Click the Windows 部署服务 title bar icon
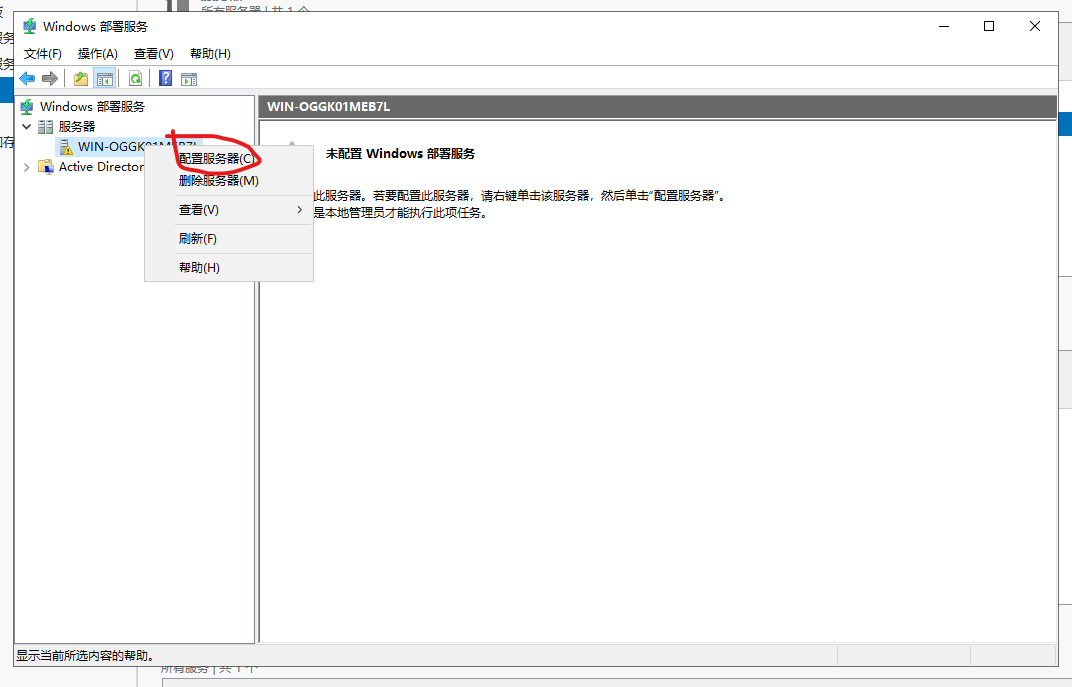Image resolution: width=1072 pixels, height=687 pixels. 29,27
